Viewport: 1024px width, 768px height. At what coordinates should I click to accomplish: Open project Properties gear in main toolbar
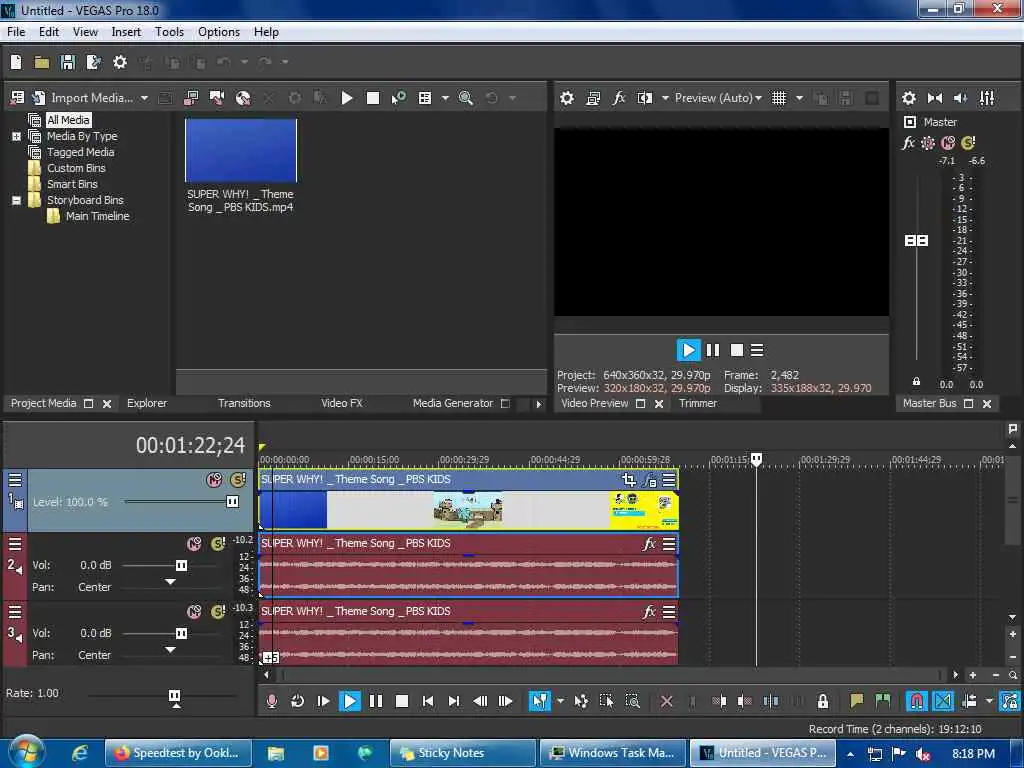120,62
